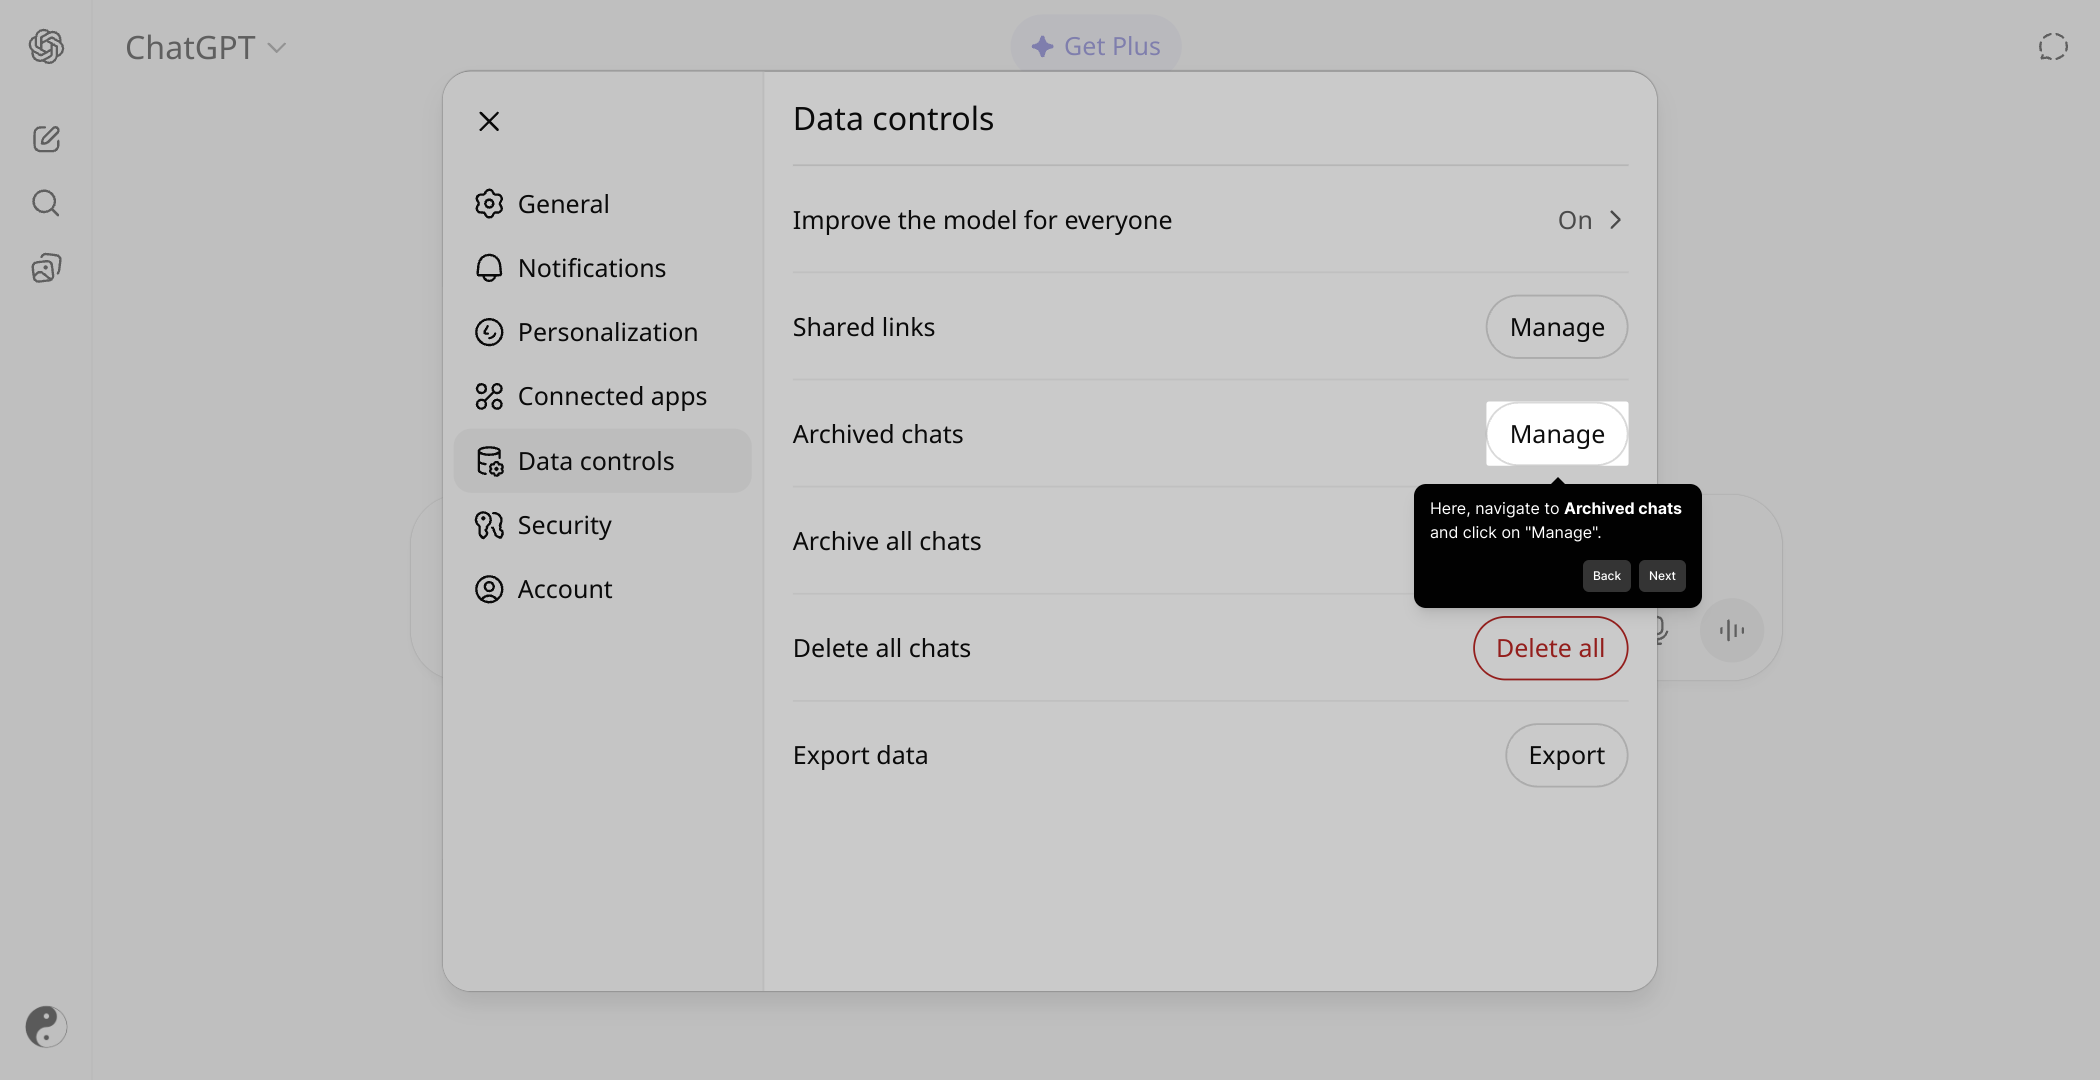Close the settings dialog
The width and height of the screenshot is (2100, 1080).
point(489,122)
